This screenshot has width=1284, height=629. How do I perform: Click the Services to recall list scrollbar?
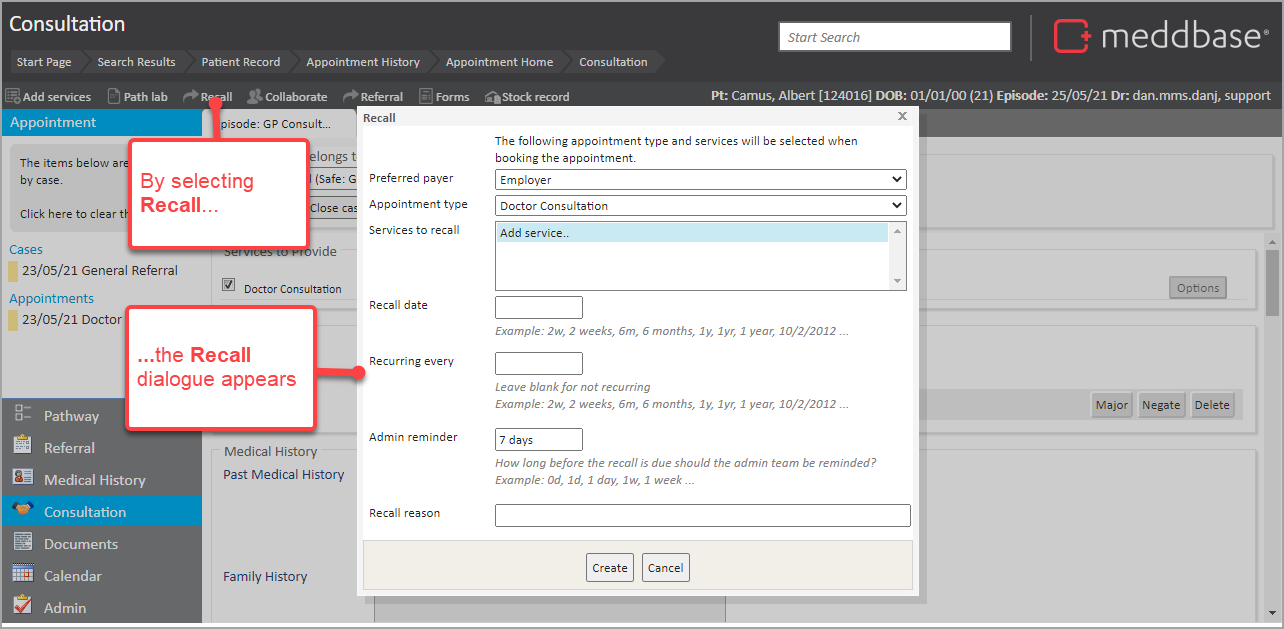[x=898, y=256]
